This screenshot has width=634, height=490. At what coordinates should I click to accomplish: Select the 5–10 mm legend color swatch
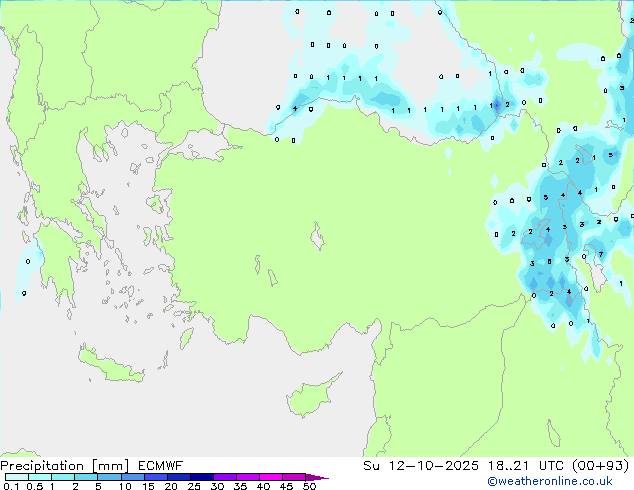109,477
